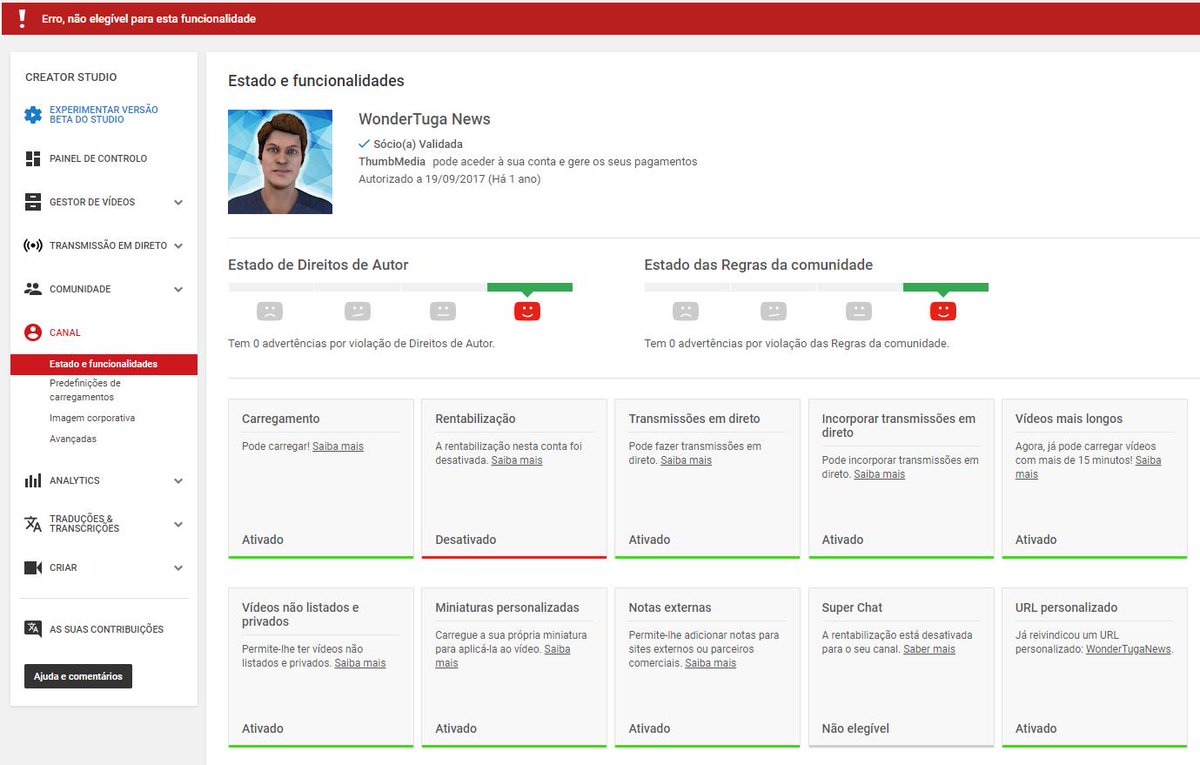Expand the Comunidade section chevron
This screenshot has height=765, width=1200.
click(178, 289)
